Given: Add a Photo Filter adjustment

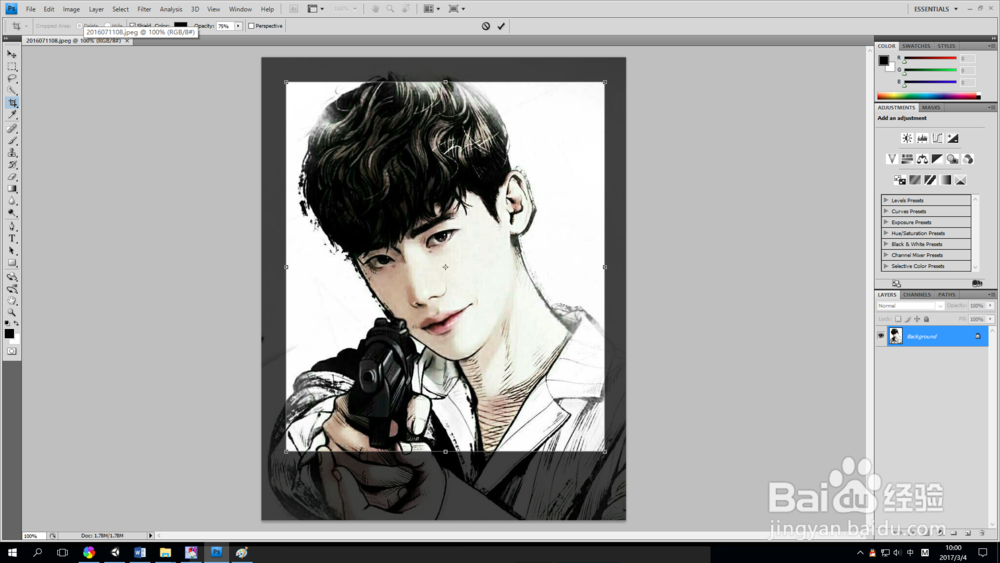Looking at the screenshot, I should 953,159.
